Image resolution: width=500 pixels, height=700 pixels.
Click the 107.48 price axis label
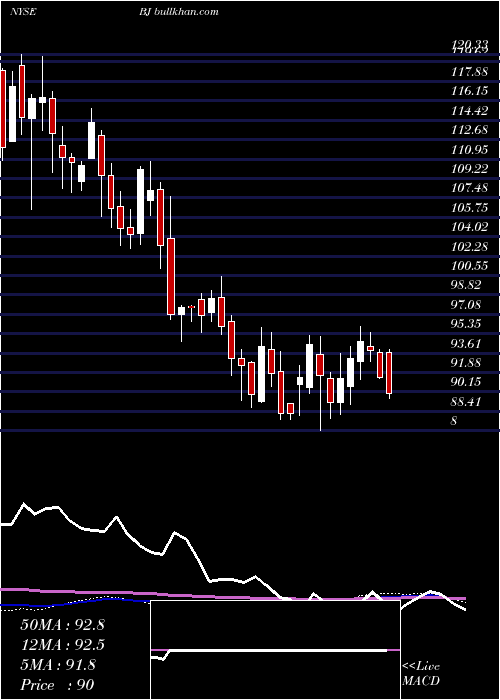tap(469, 188)
